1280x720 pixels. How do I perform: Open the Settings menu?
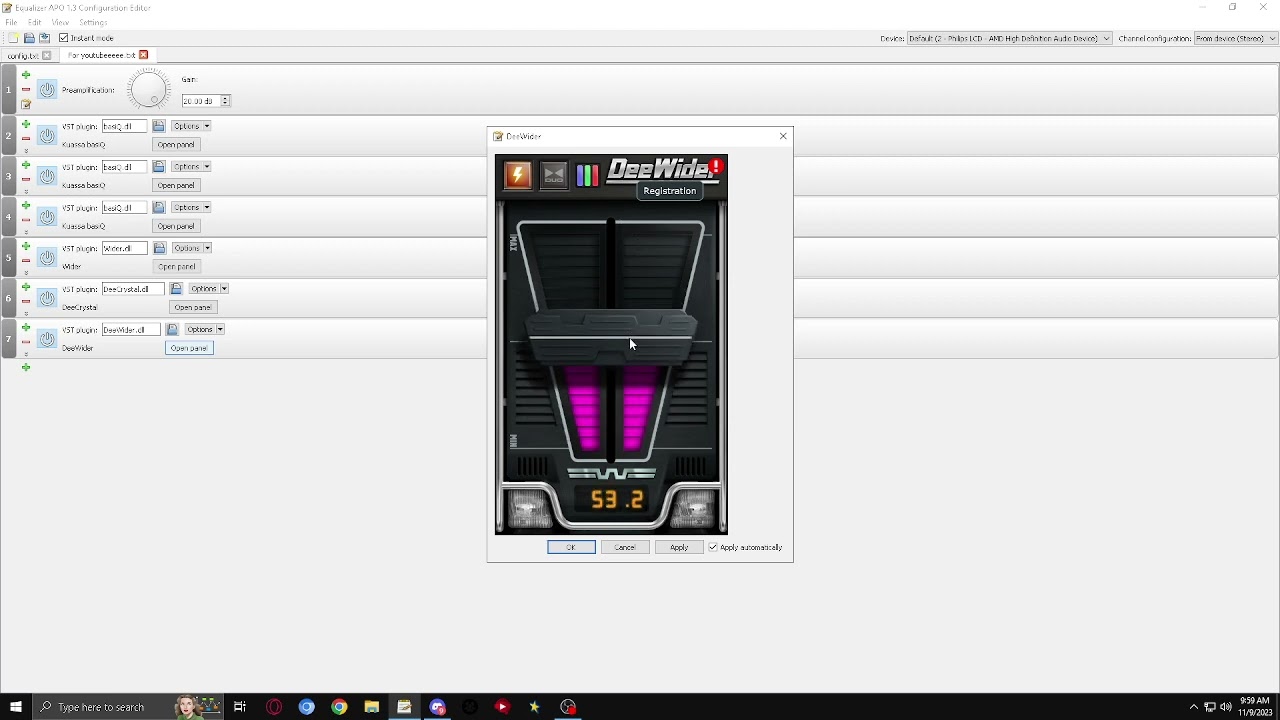pos(93,22)
